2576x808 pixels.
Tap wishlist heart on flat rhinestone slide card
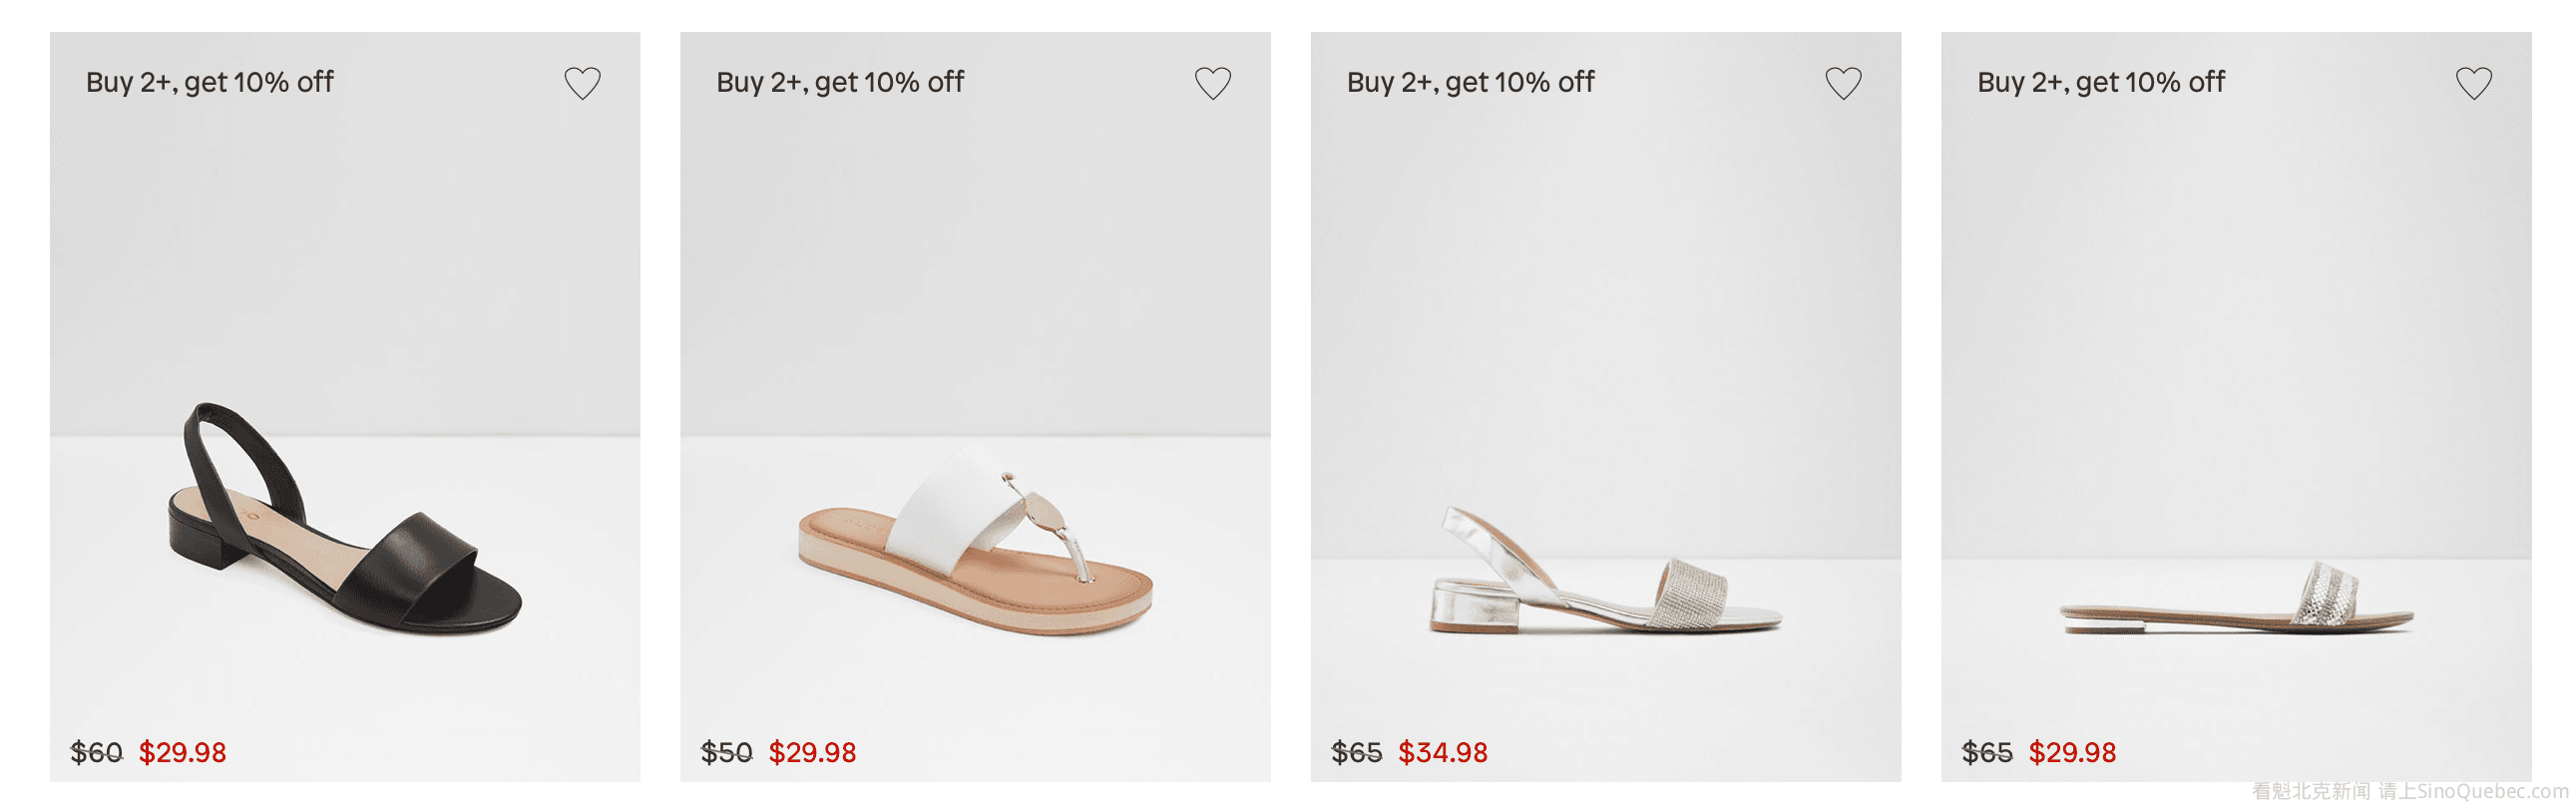point(2473,83)
